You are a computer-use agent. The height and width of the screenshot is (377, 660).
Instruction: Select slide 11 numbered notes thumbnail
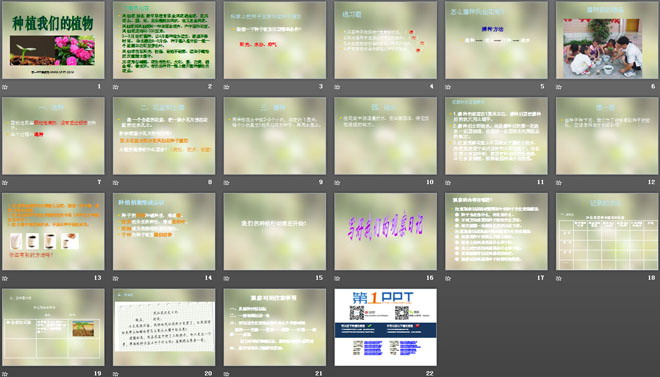coord(496,136)
